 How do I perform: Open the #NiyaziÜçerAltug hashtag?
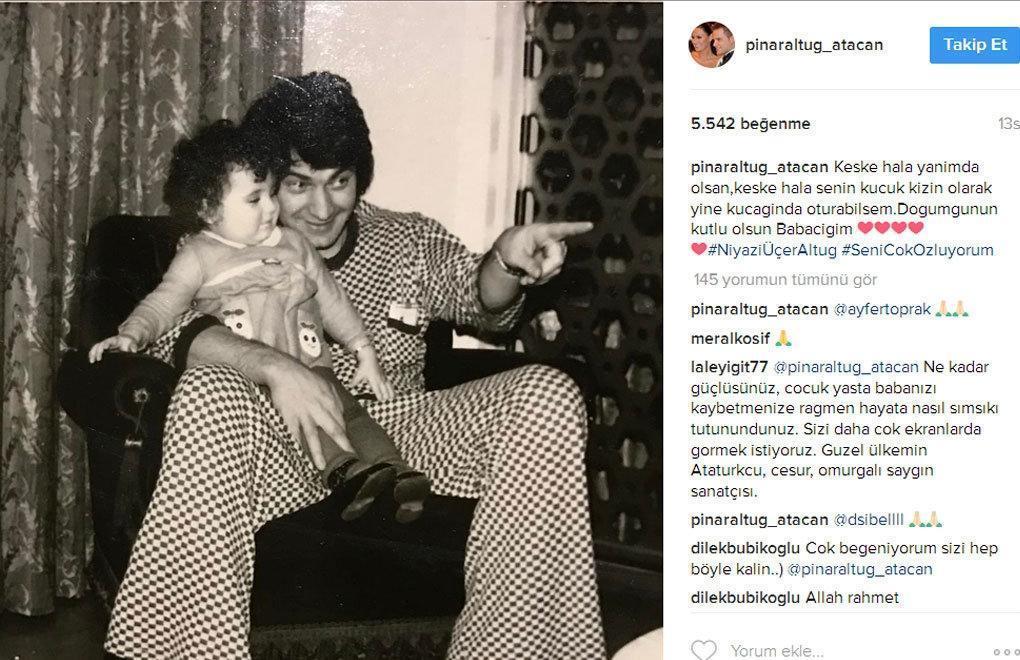pyautogui.click(x=772, y=250)
